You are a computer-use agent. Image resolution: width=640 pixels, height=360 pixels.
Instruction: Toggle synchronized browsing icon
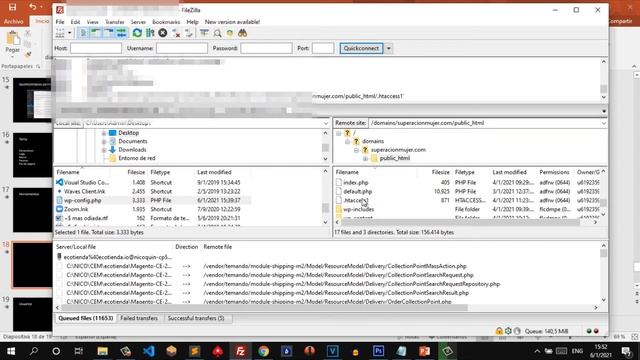tap(230, 33)
